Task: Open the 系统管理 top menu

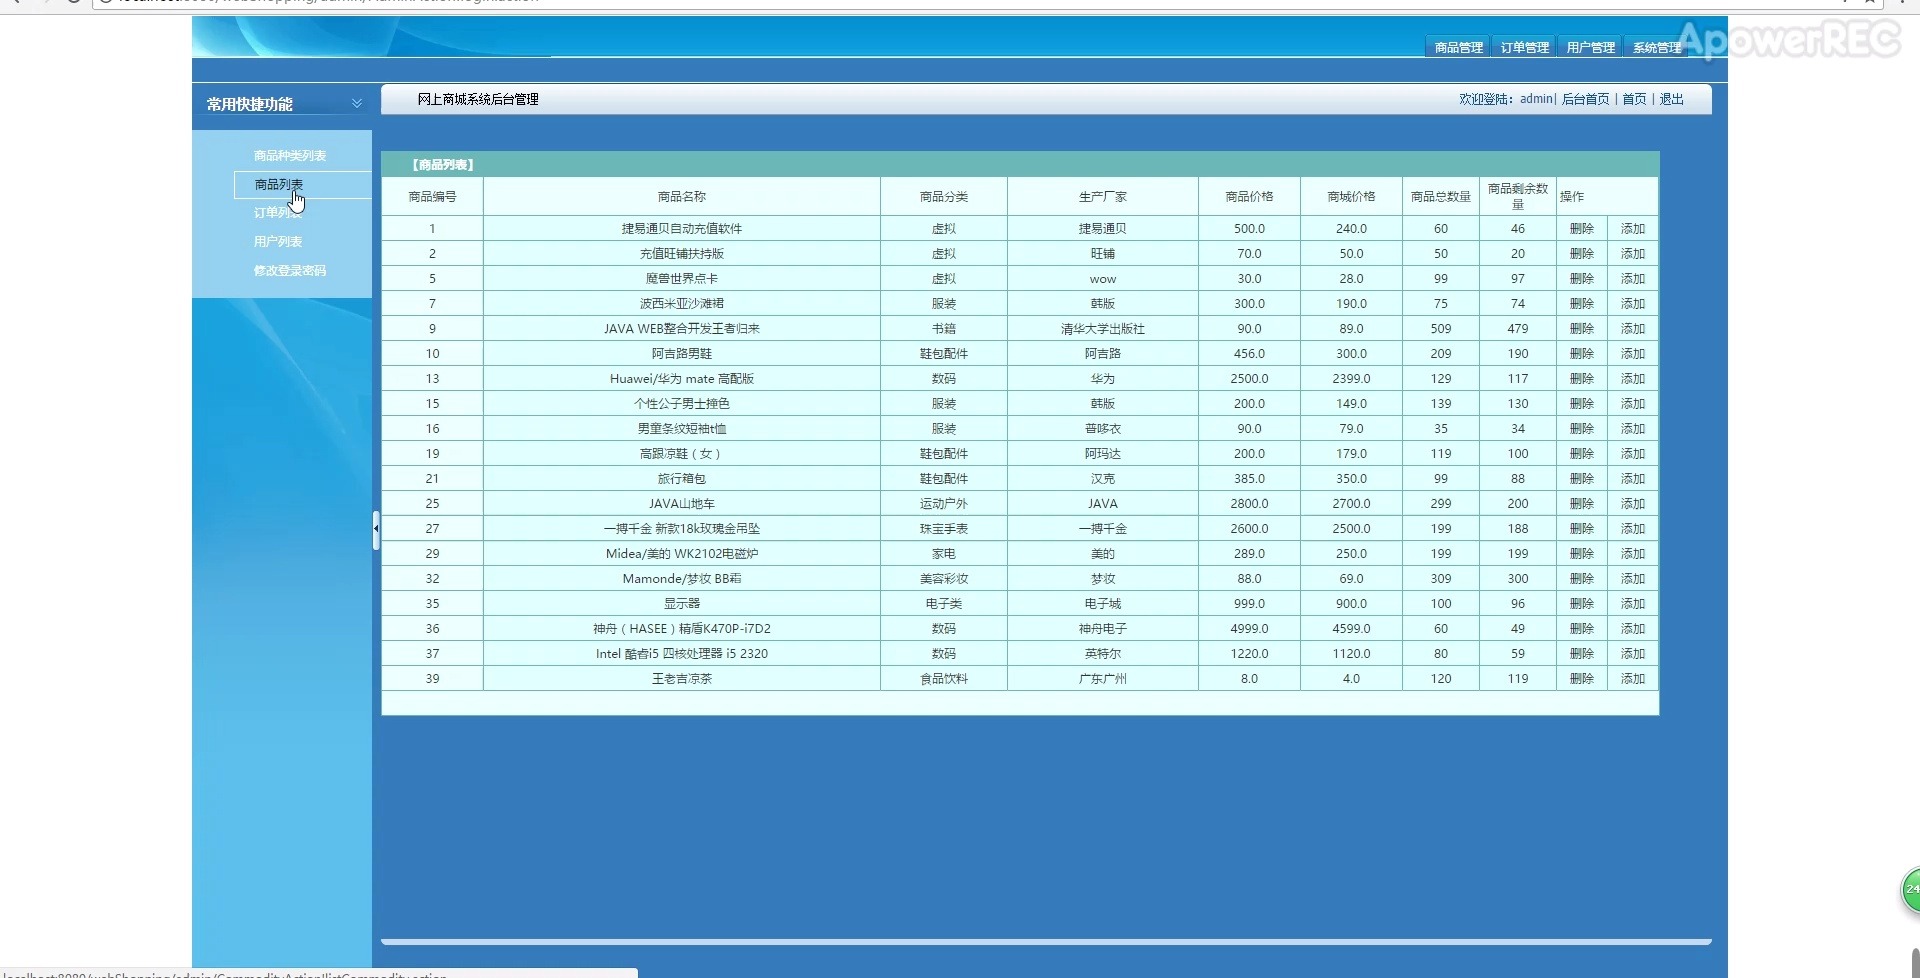Action: [1656, 47]
